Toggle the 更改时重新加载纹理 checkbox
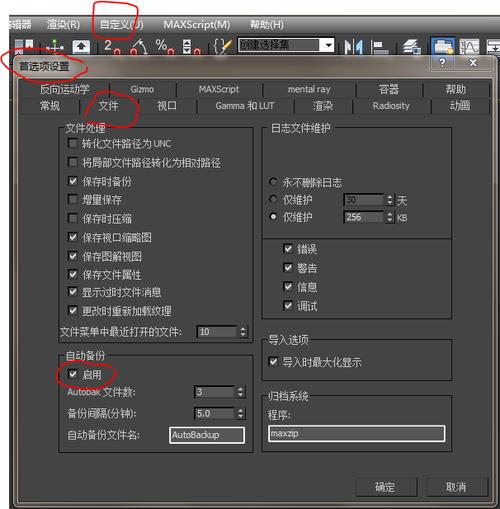Screen dimensions: 500x509 click(72, 310)
